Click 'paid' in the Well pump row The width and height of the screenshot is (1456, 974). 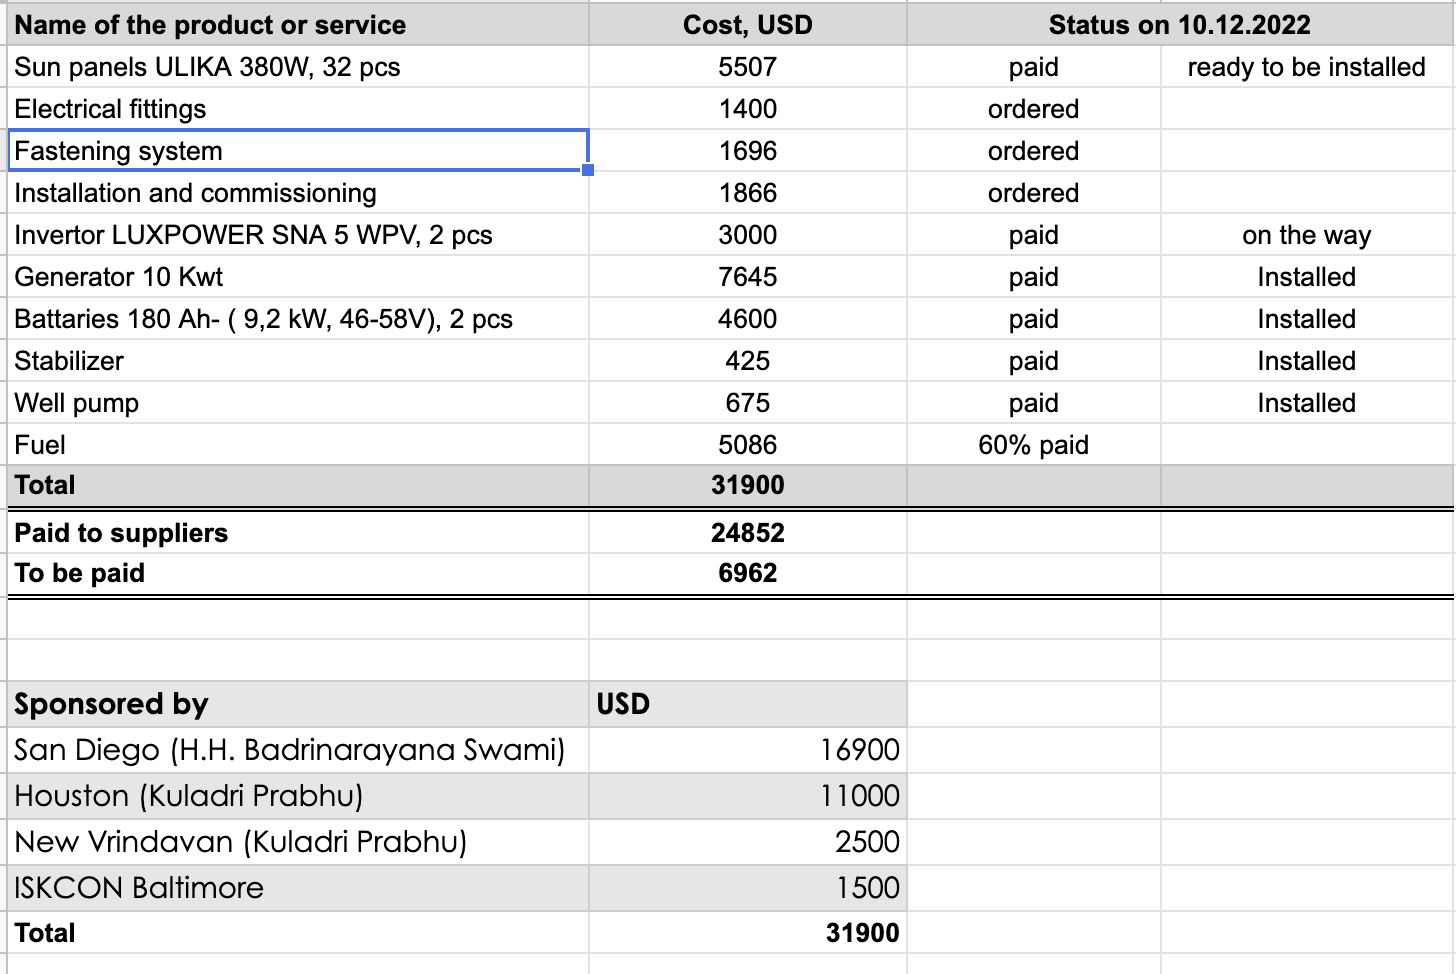(x=1034, y=403)
